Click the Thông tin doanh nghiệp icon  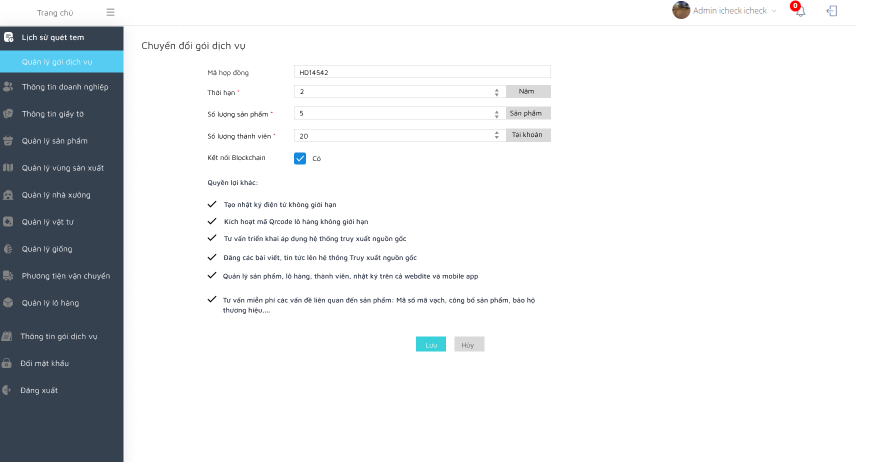(x=8, y=87)
